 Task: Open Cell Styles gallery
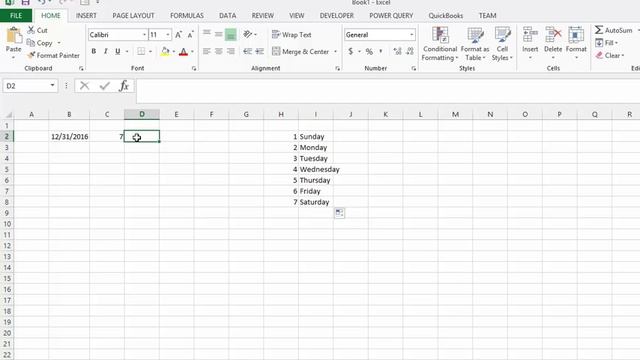point(502,44)
